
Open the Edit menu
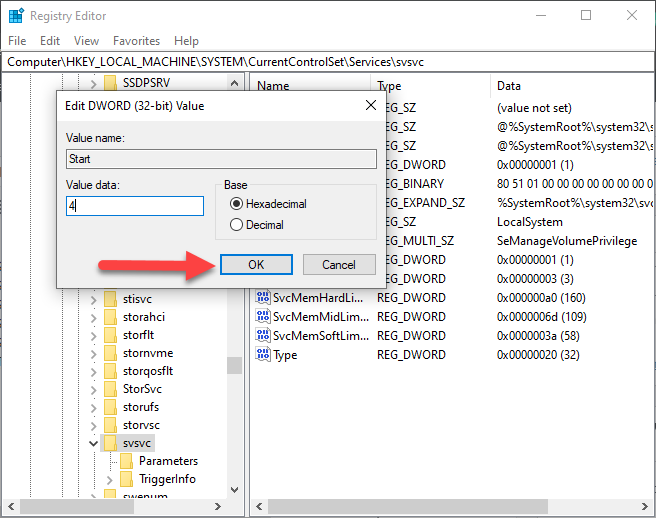pyautogui.click(x=50, y=41)
